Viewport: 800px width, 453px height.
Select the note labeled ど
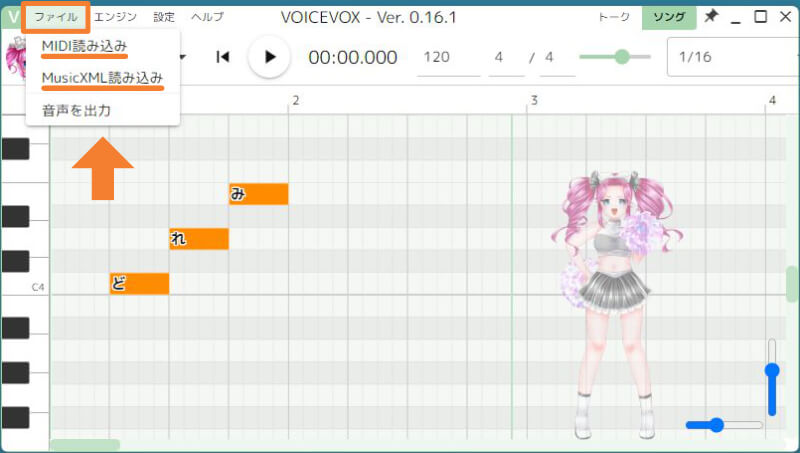point(139,284)
